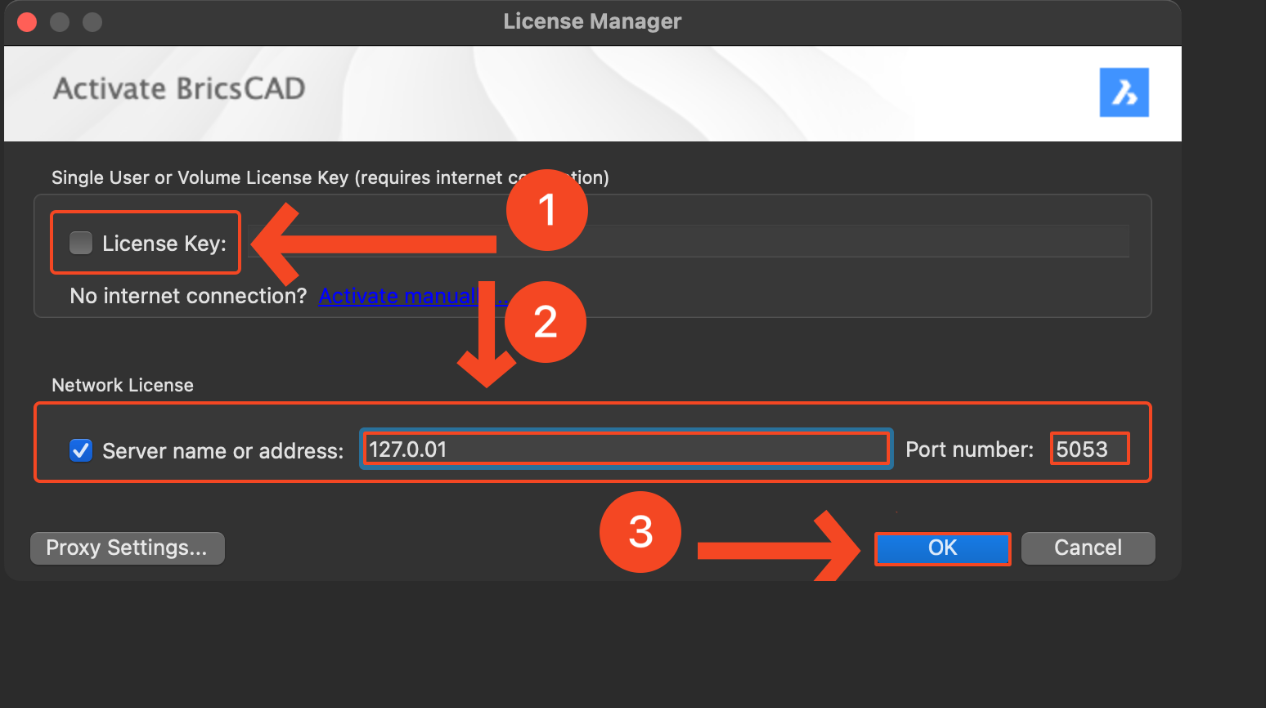Close the License Manager window with the red button
This screenshot has height=708, width=1266.
27,21
